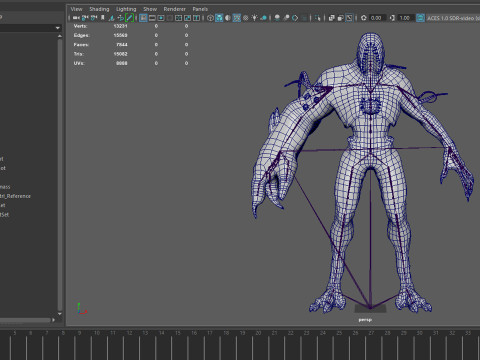Open the Show menu
The height and width of the screenshot is (360, 480).
[150, 9]
